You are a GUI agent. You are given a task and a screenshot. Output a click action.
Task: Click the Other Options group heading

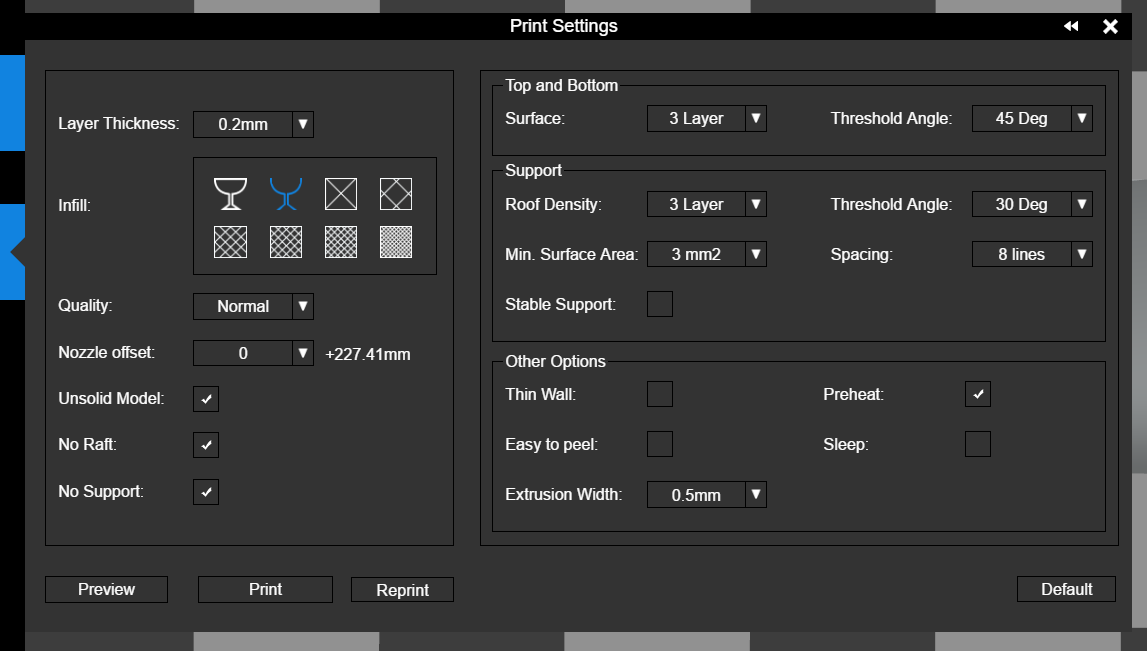(x=555, y=361)
